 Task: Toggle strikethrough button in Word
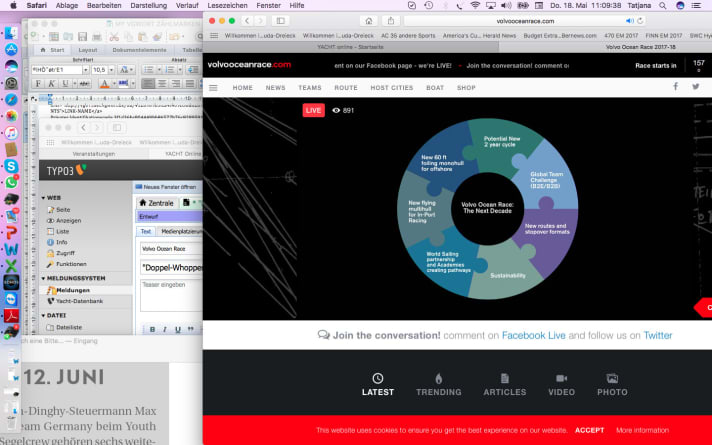pyautogui.click(x=84, y=84)
